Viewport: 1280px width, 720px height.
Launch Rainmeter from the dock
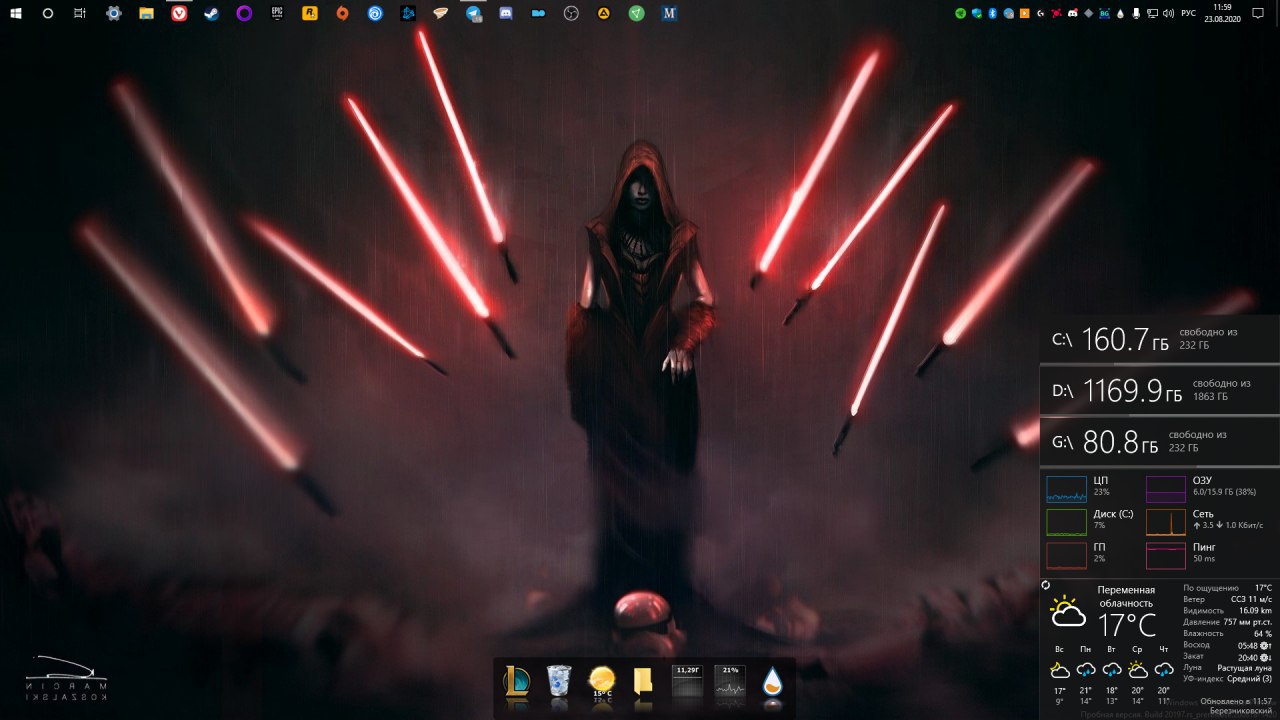click(x=773, y=682)
